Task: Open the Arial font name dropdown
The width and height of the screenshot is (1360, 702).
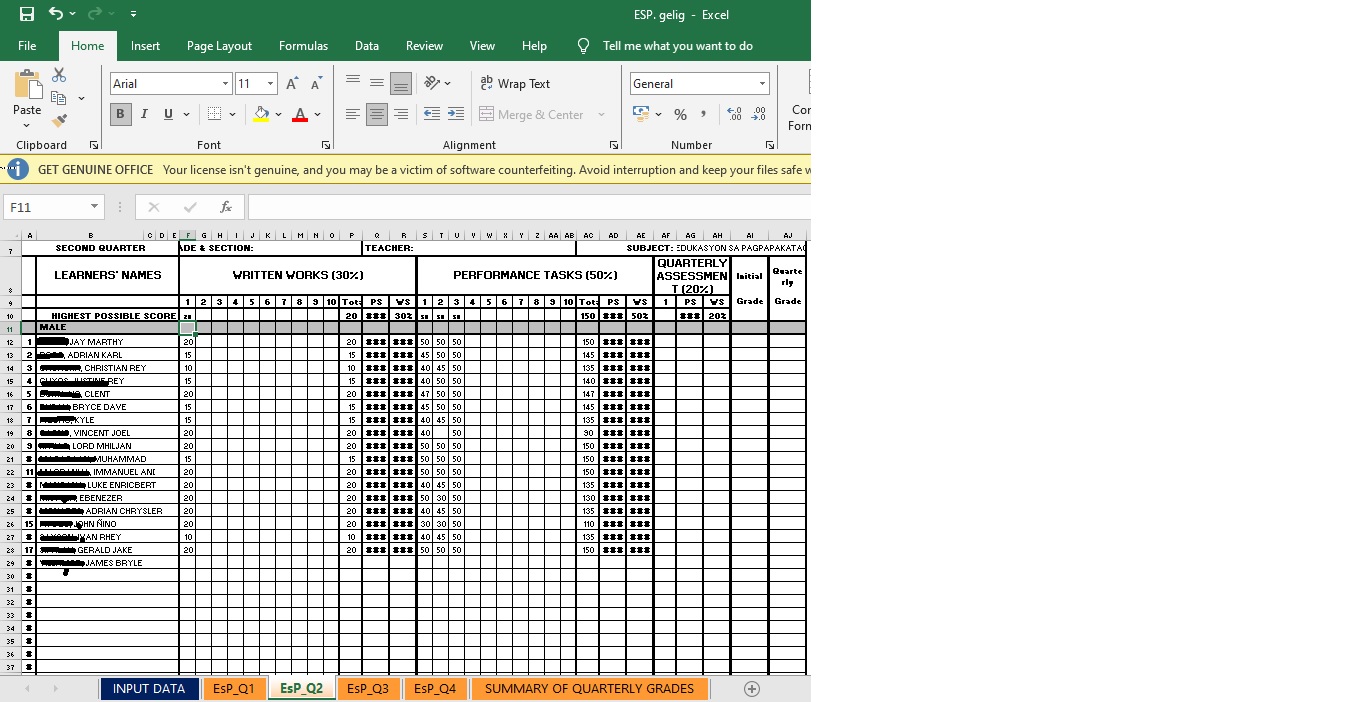Action: (x=225, y=84)
